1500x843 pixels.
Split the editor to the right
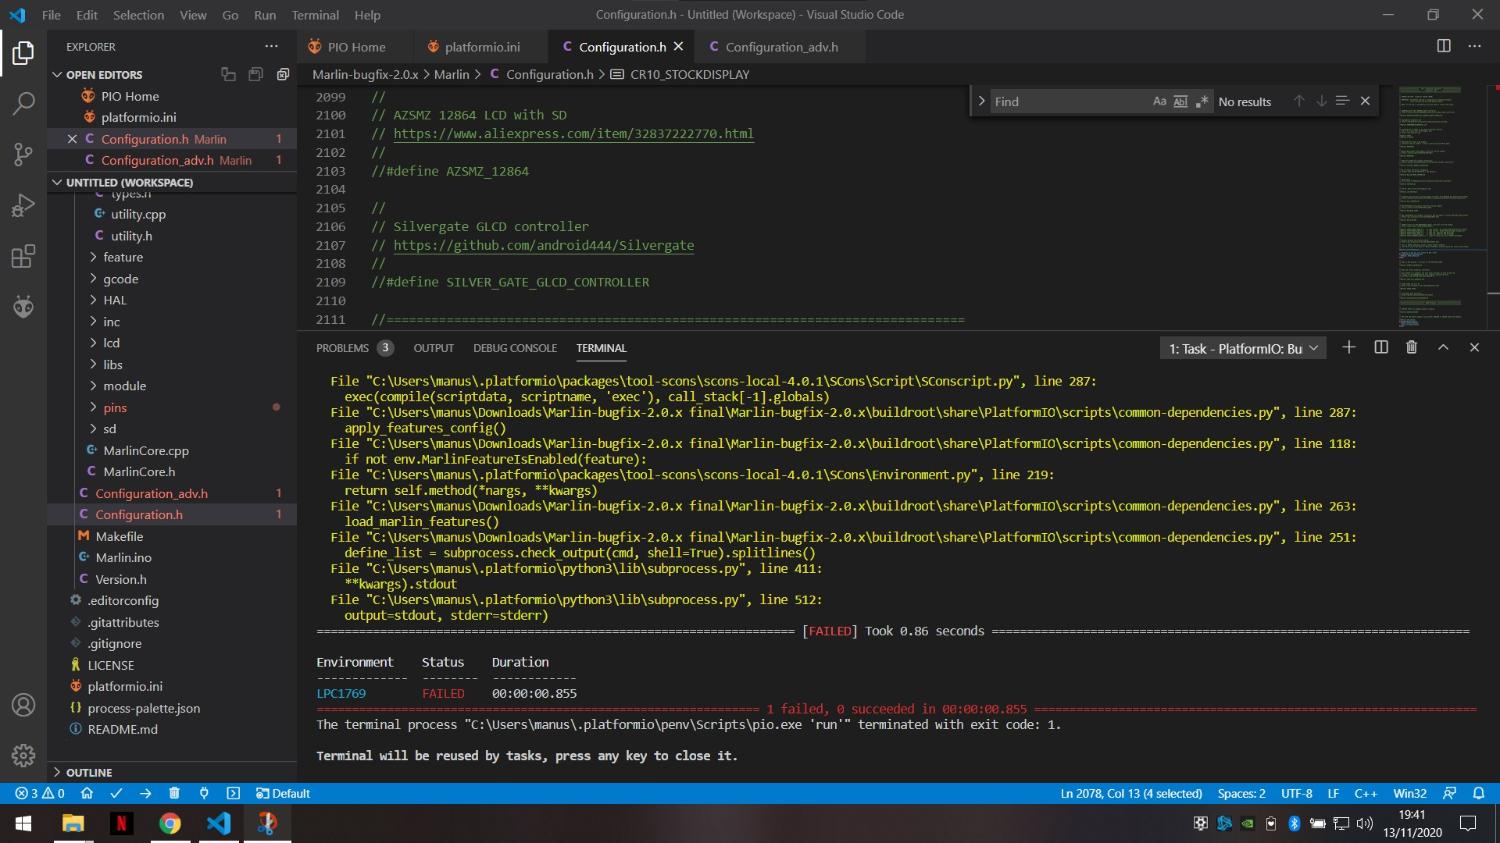coord(1443,46)
